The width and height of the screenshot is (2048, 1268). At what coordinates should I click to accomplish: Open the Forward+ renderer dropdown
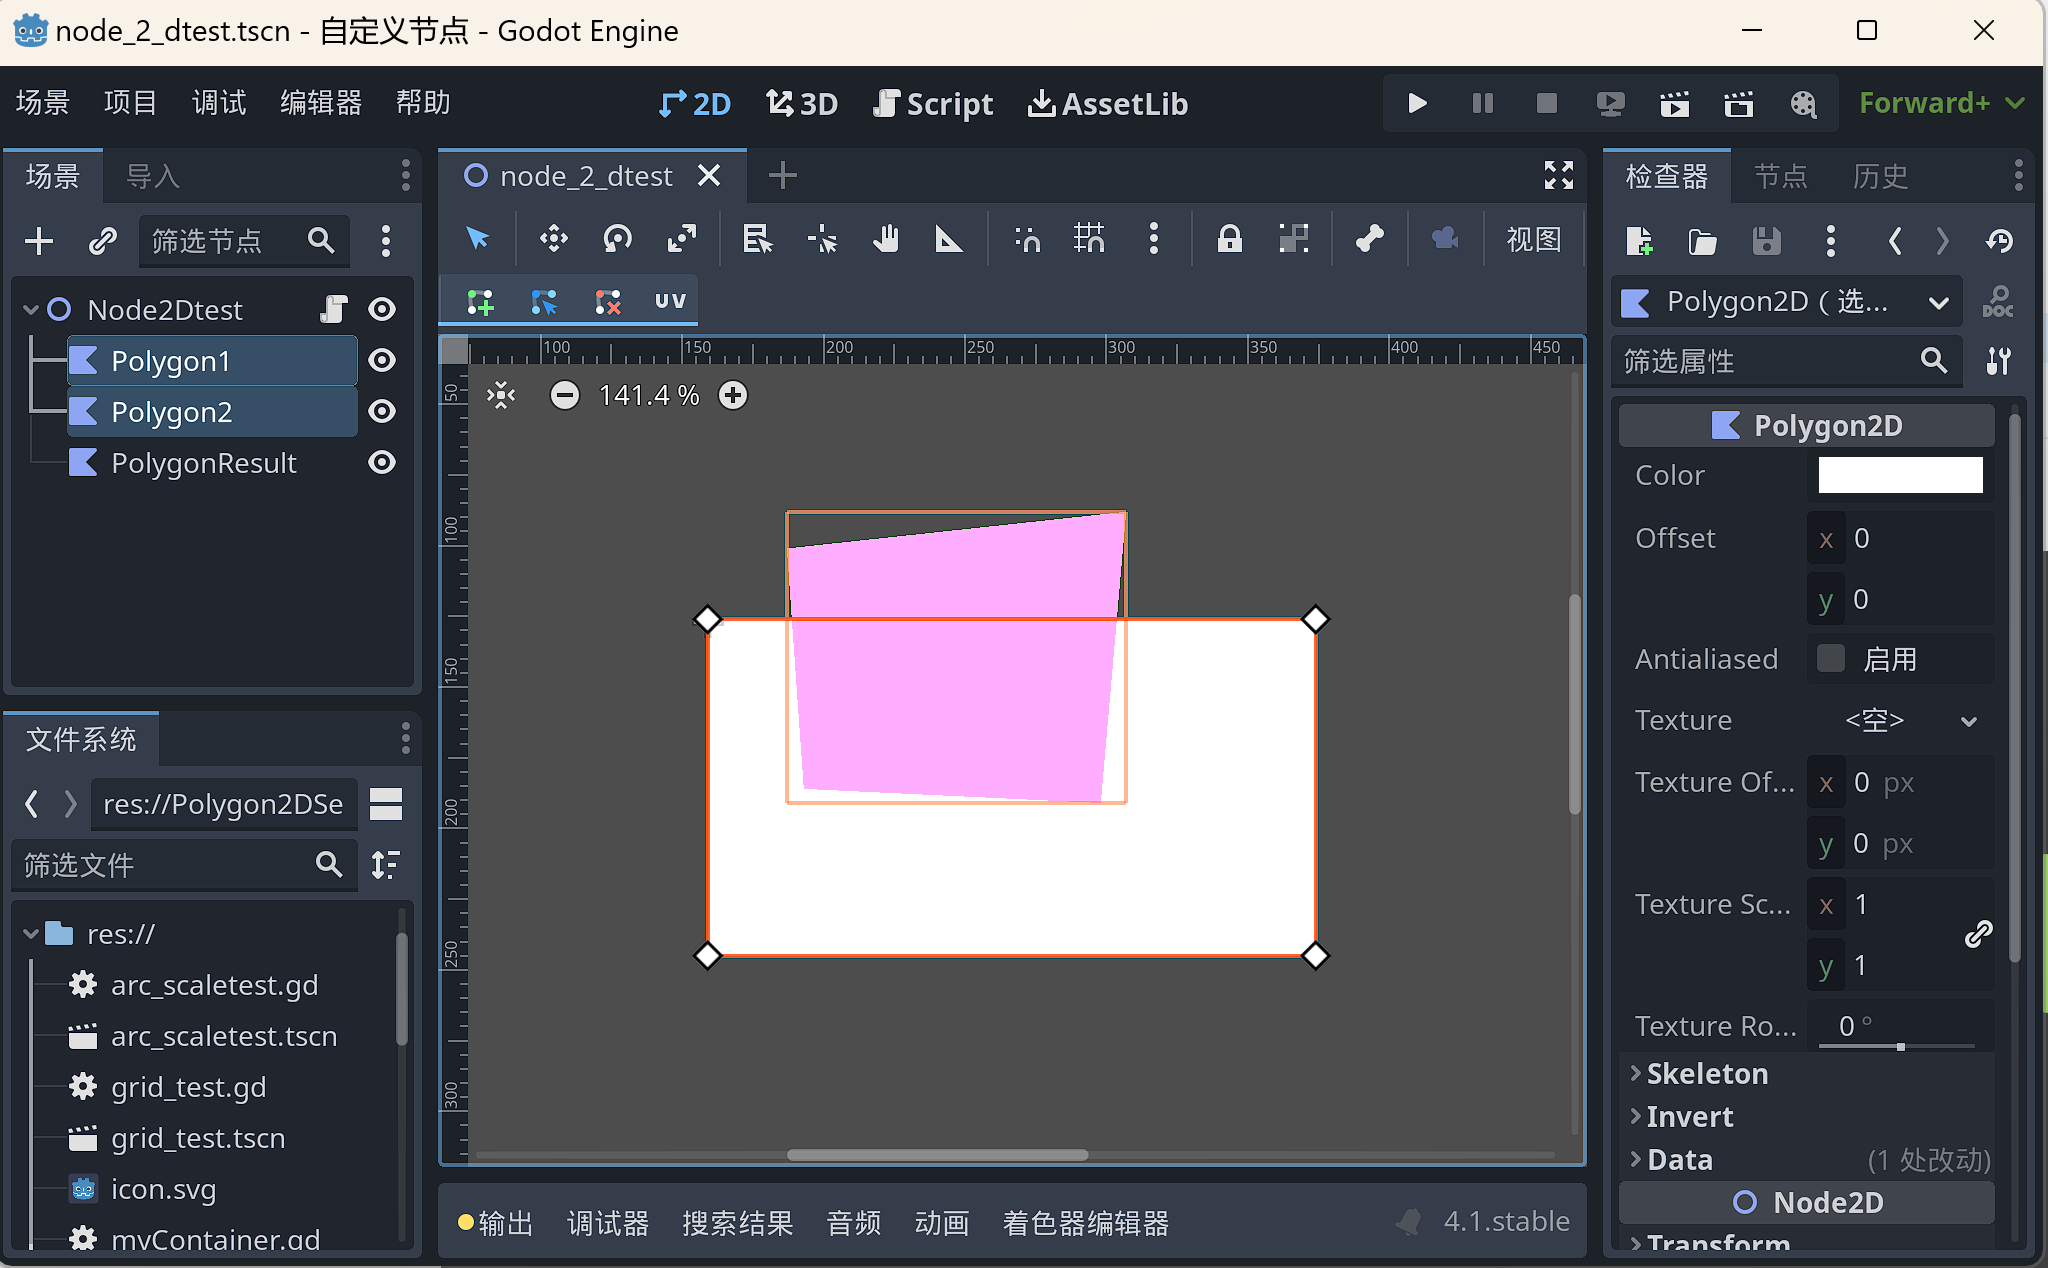tap(1941, 103)
